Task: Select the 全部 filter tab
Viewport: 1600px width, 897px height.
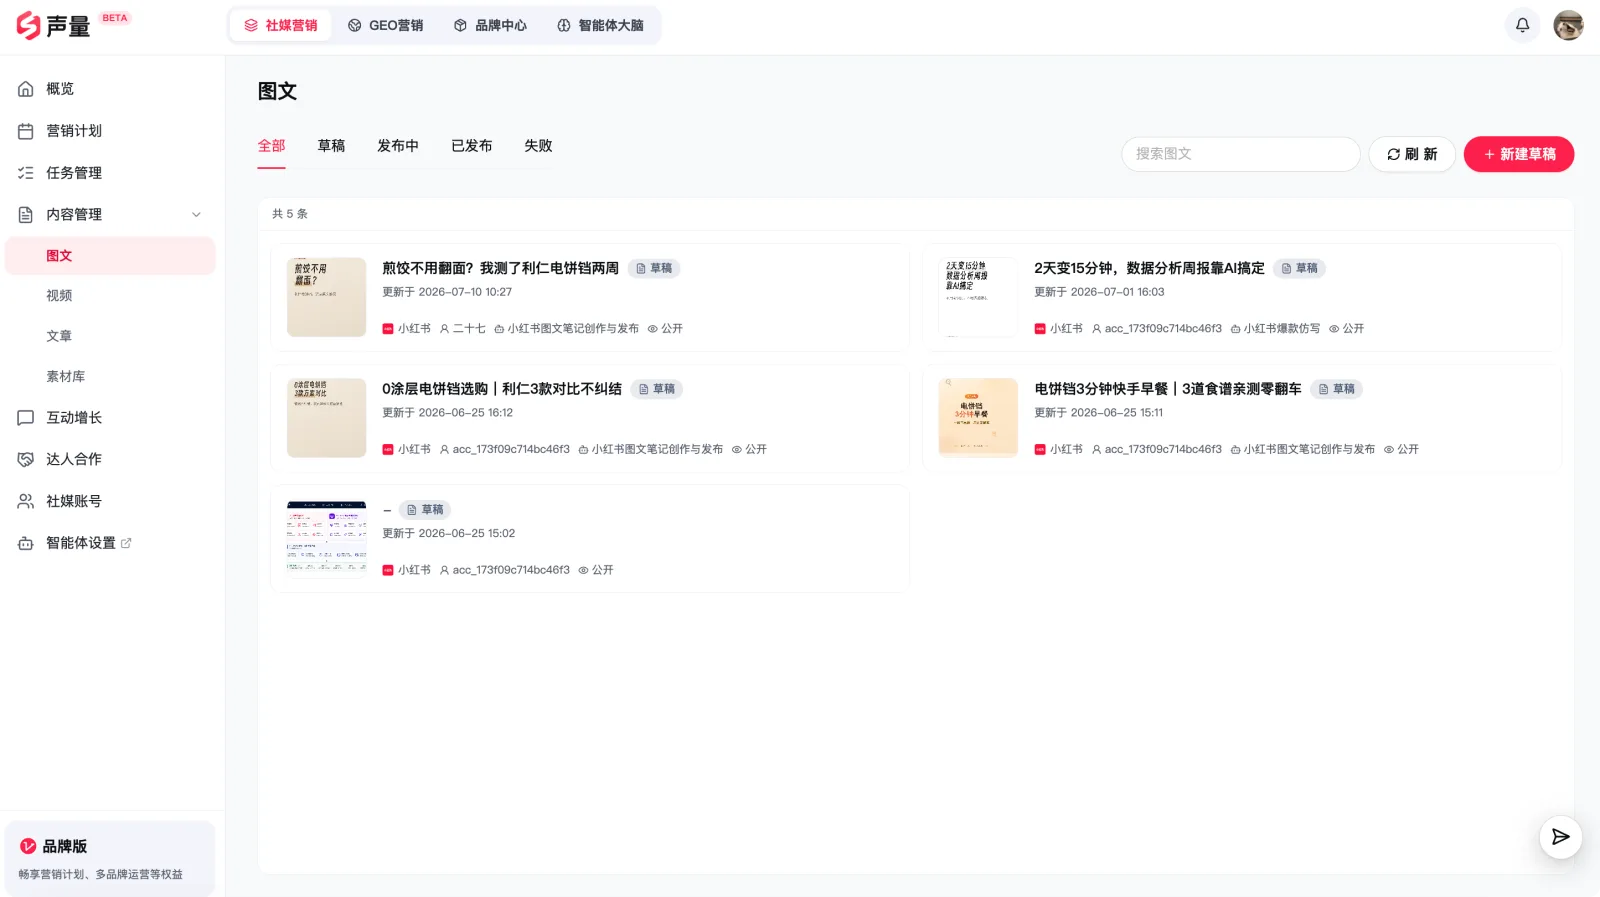Action: tap(271, 146)
